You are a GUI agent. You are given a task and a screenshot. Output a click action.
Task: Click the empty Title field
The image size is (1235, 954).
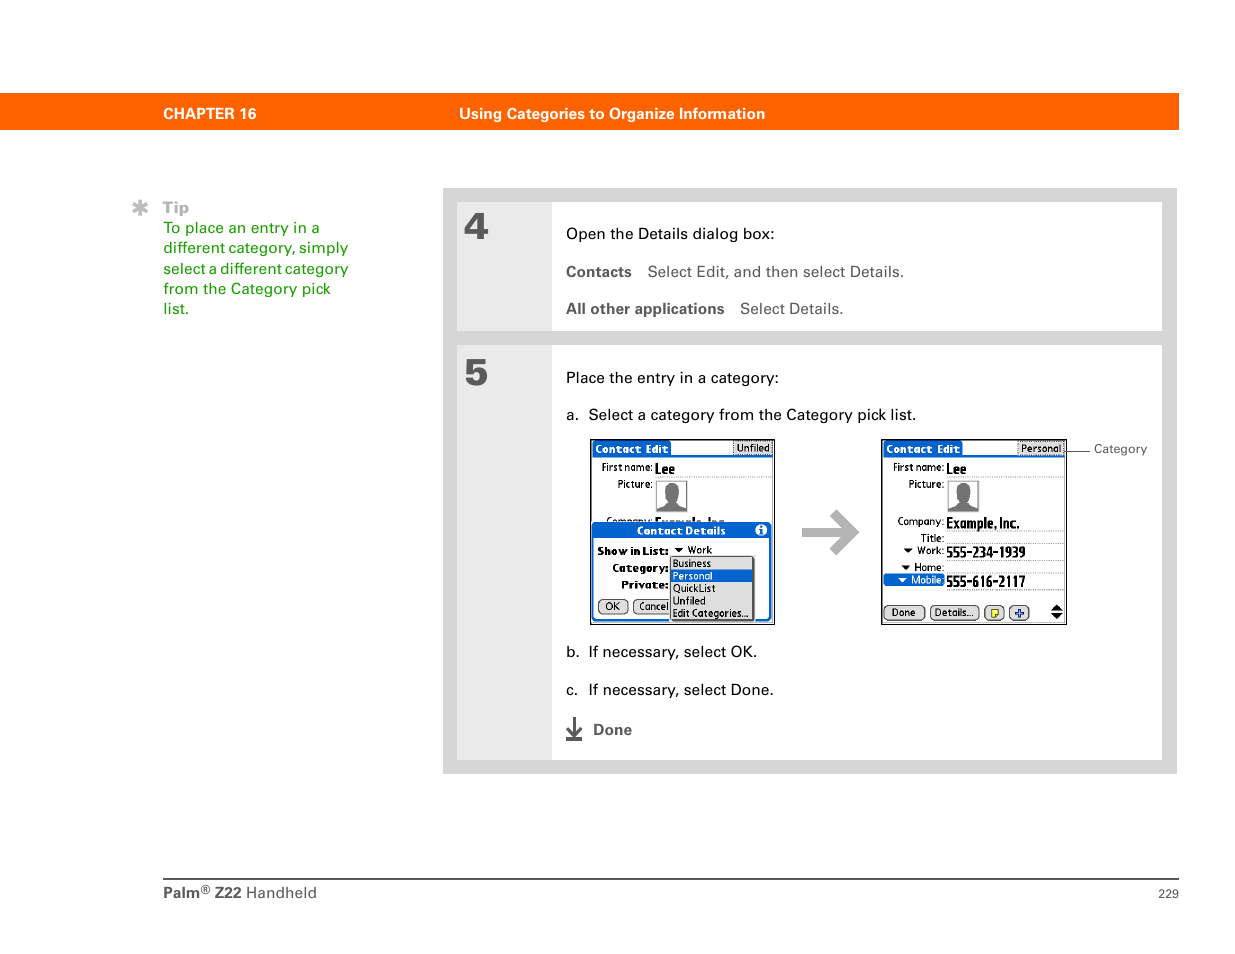click(x=1004, y=538)
